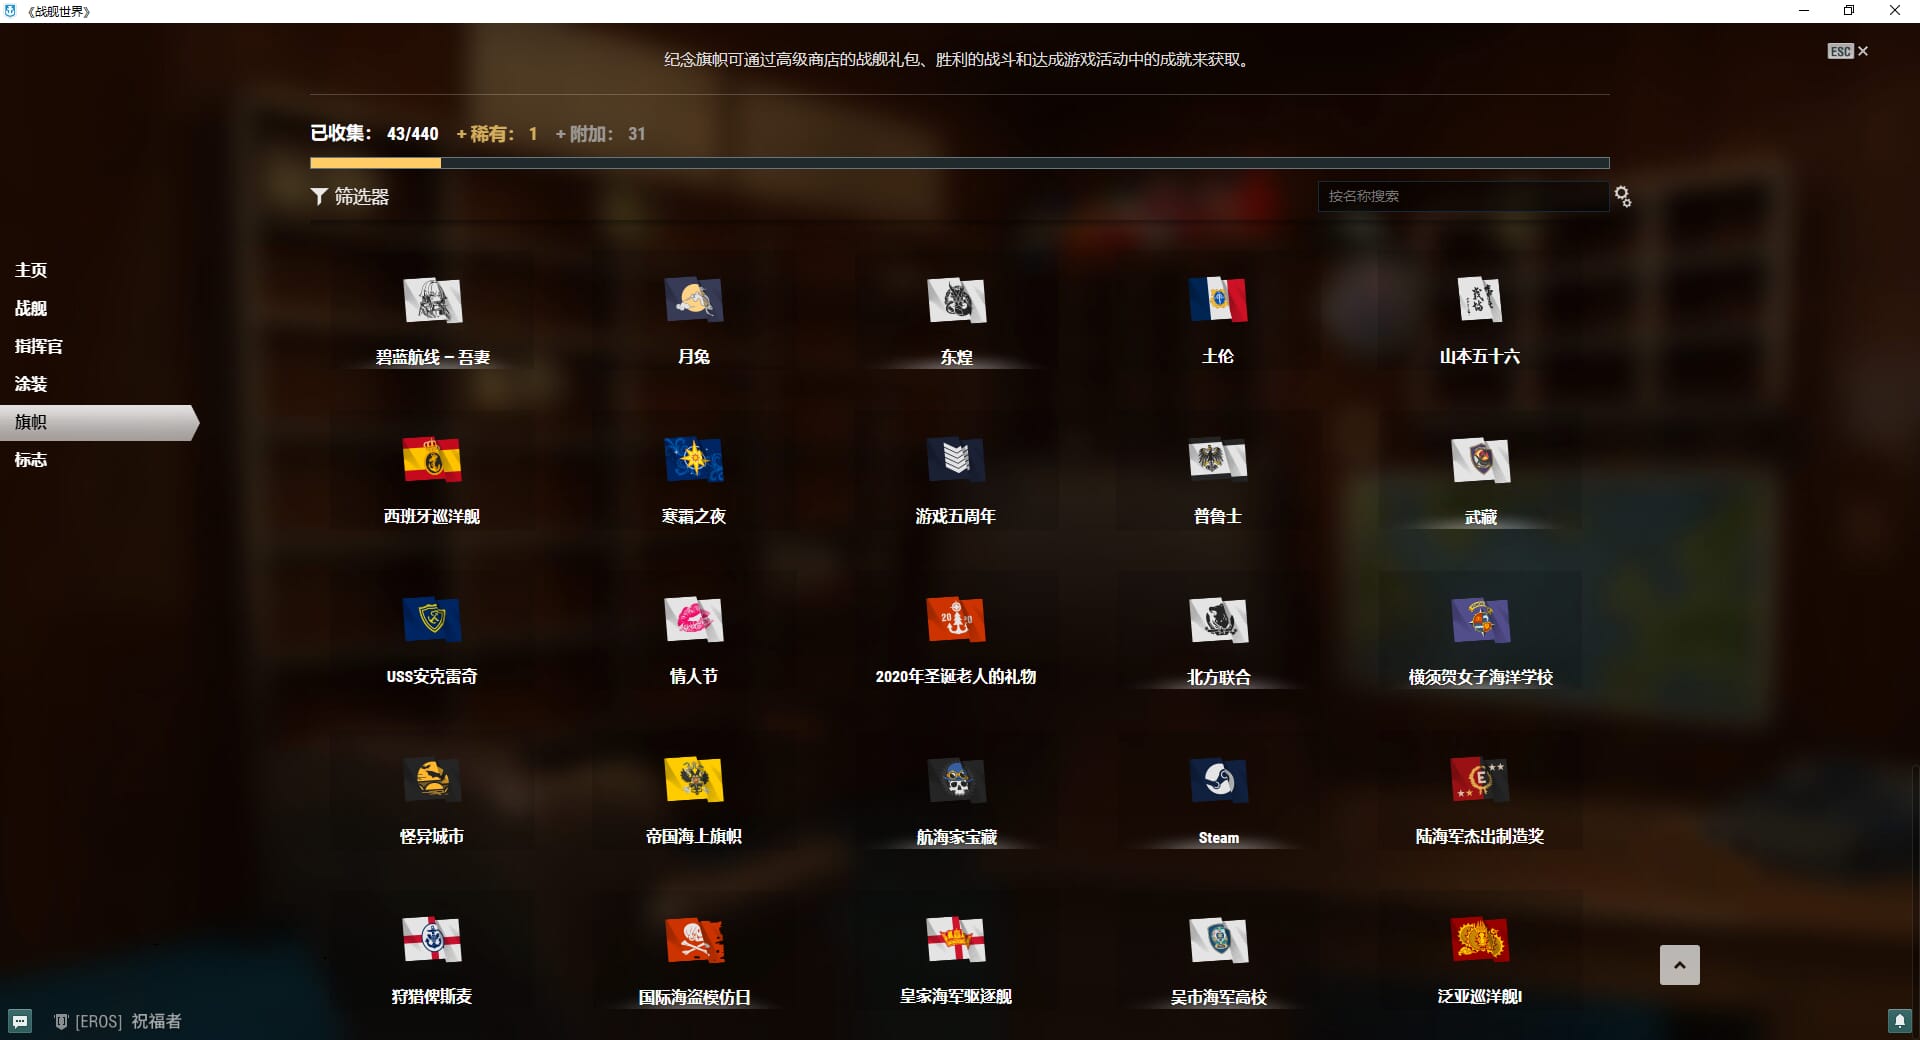Click the 按名称搜索 search field

pos(1462,197)
